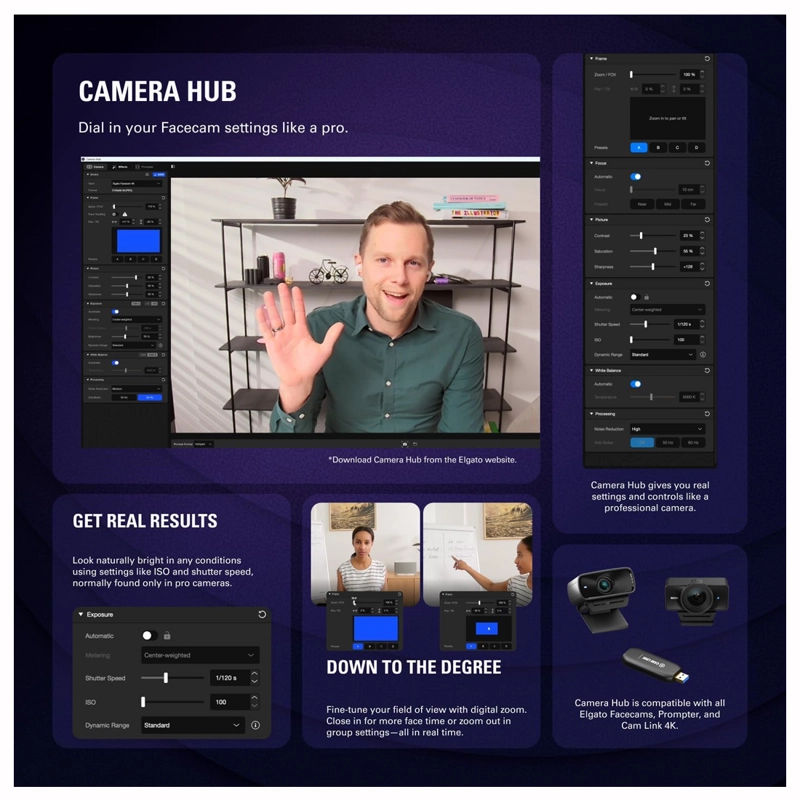Reset Frame section in the full settings panel
The height and width of the screenshot is (800, 800).
pos(707,59)
